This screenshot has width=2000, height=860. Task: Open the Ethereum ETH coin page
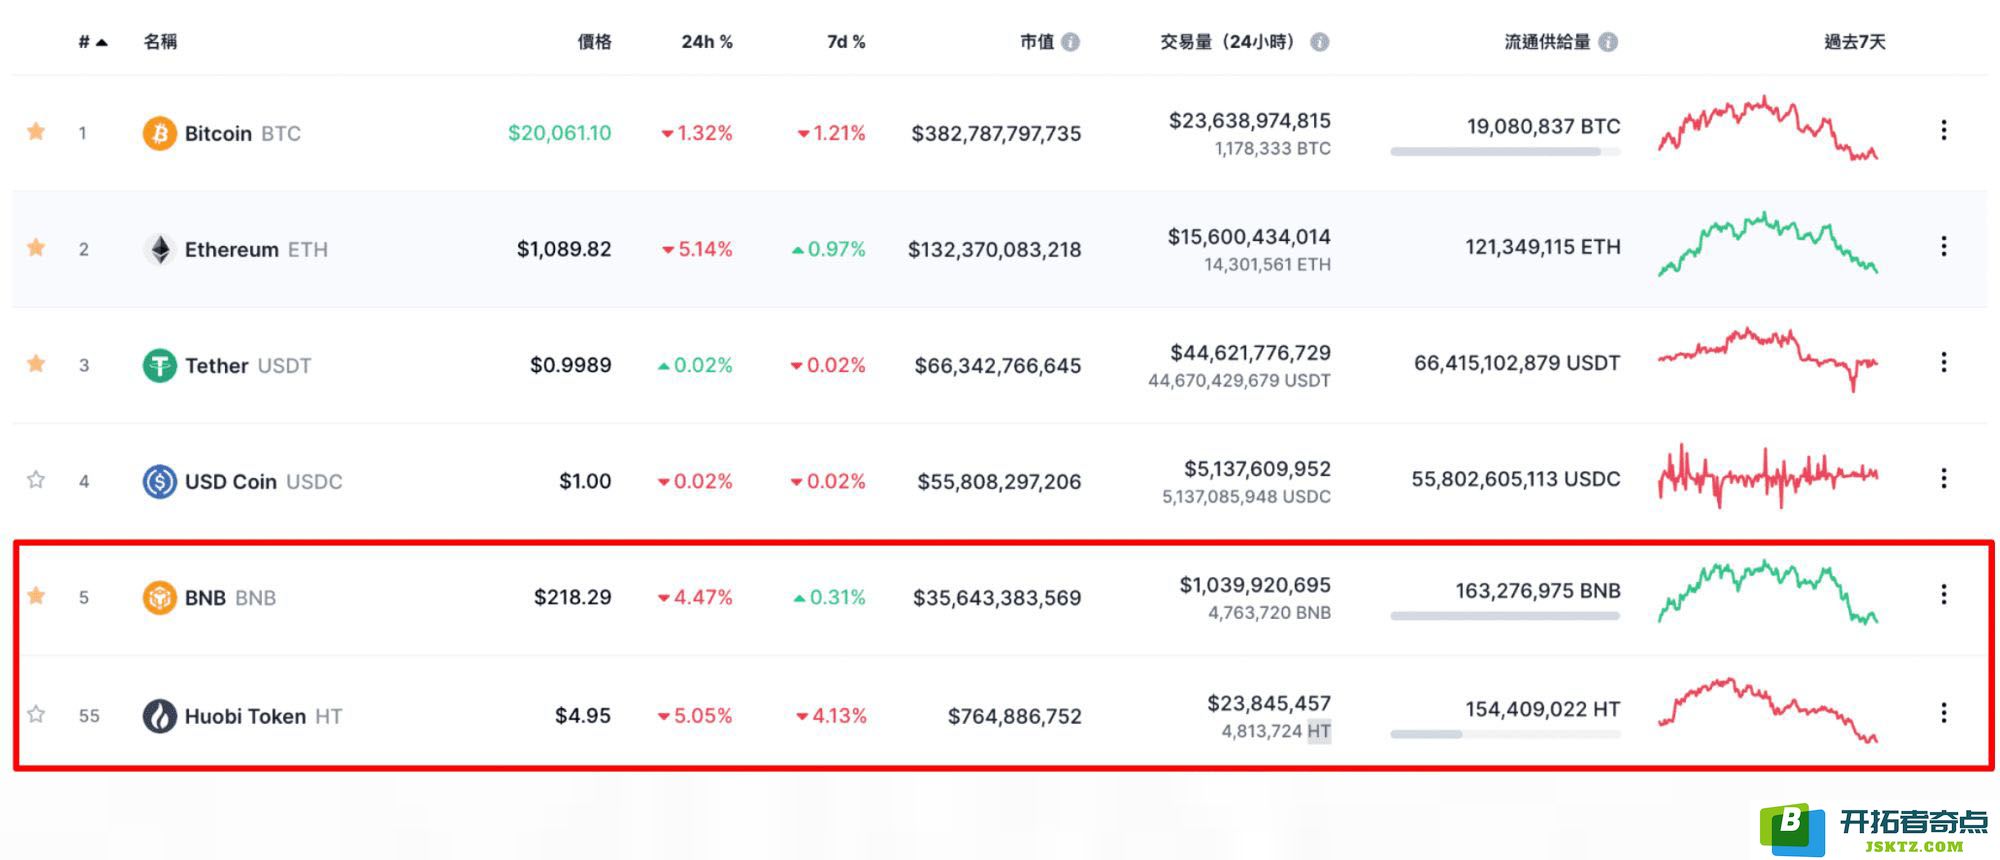coord(256,249)
